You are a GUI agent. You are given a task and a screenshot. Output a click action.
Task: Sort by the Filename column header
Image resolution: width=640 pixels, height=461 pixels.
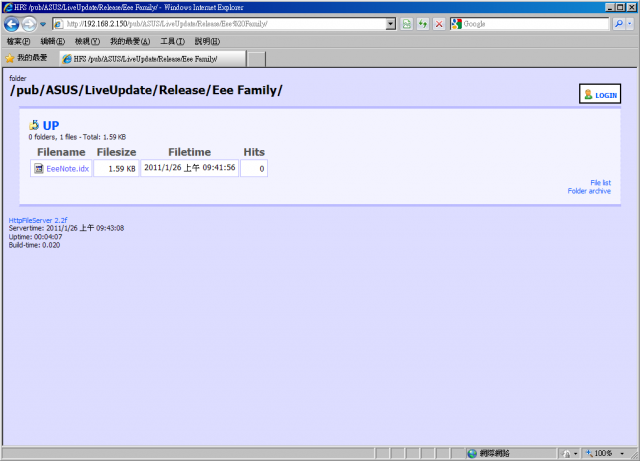click(x=61, y=152)
